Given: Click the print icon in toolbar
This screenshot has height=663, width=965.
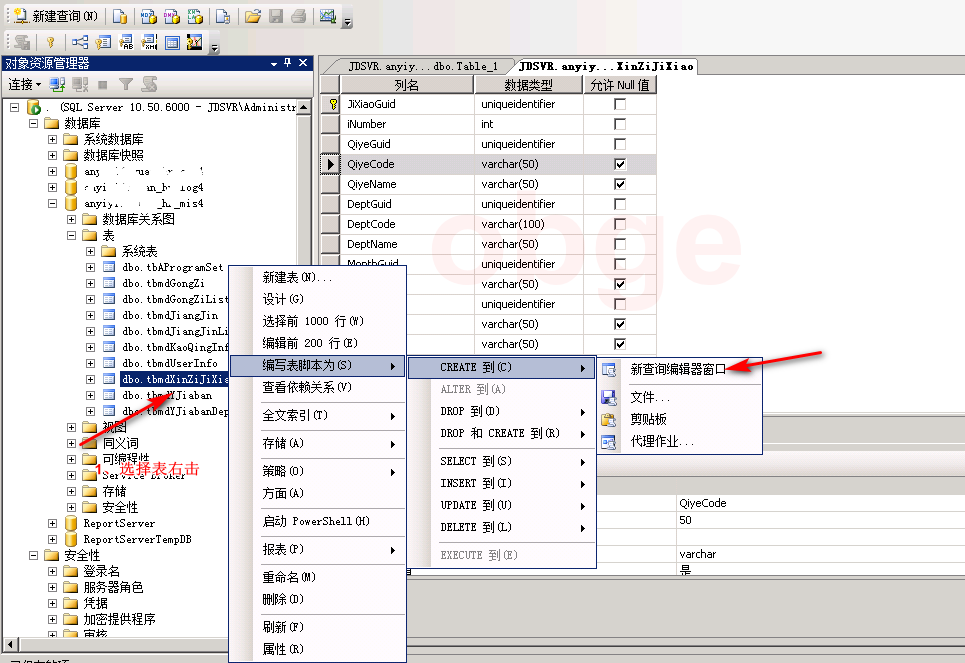Looking at the screenshot, I should tap(298, 16).
